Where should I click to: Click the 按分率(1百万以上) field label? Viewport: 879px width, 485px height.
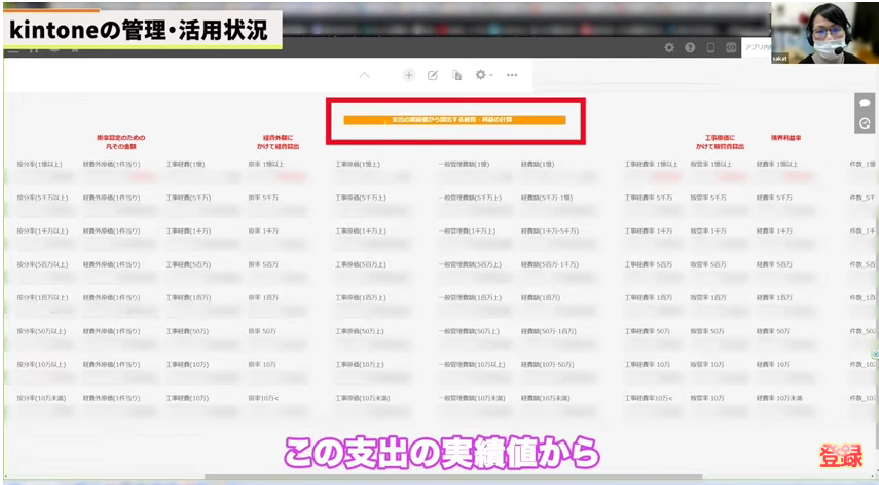coord(42,297)
